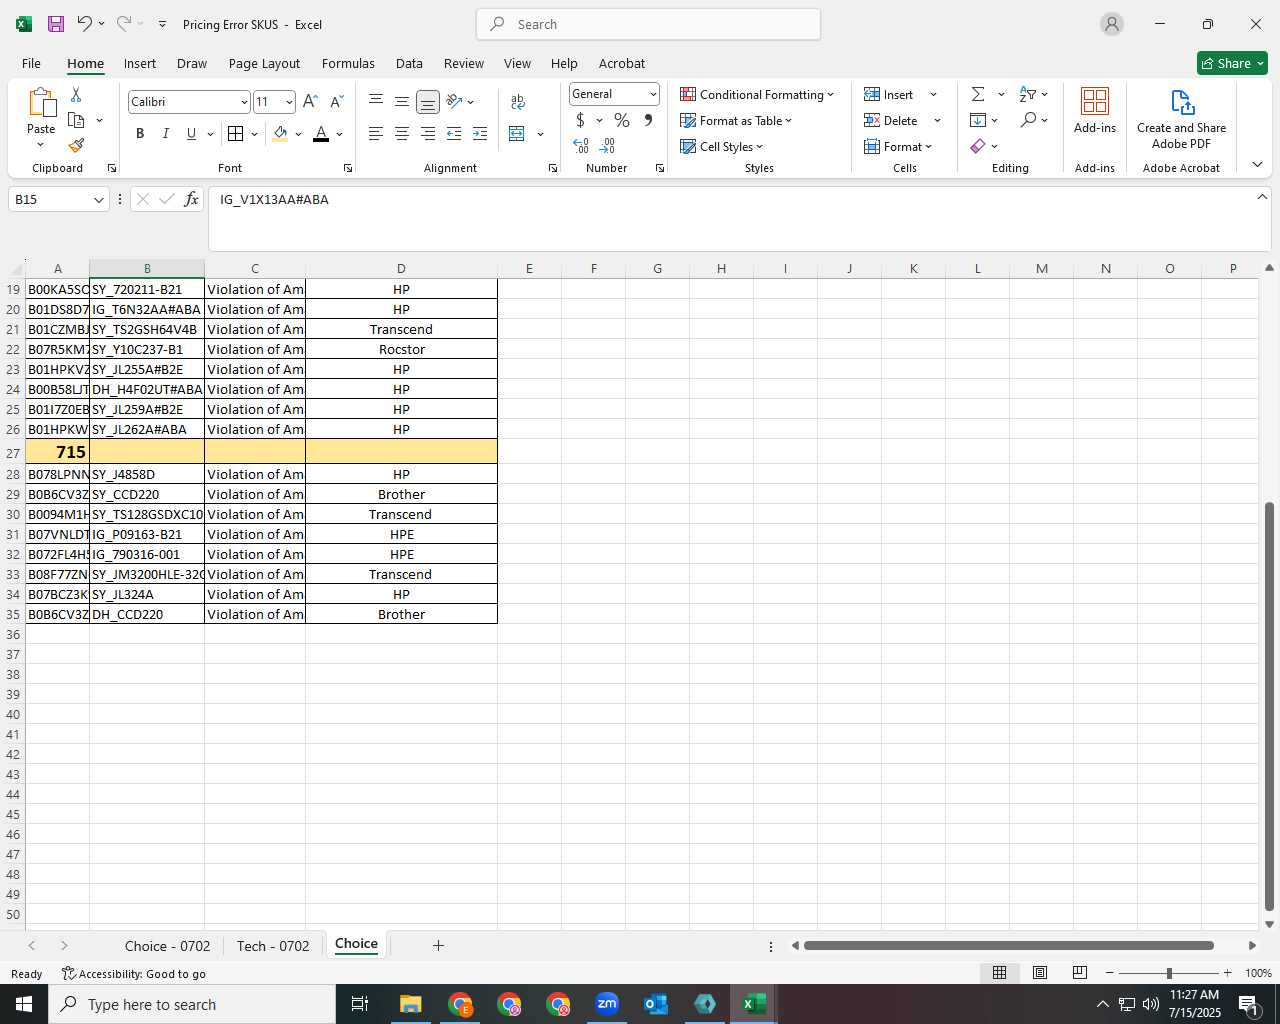Open the Add-ins button
1280x1024 pixels.
tap(1095, 110)
